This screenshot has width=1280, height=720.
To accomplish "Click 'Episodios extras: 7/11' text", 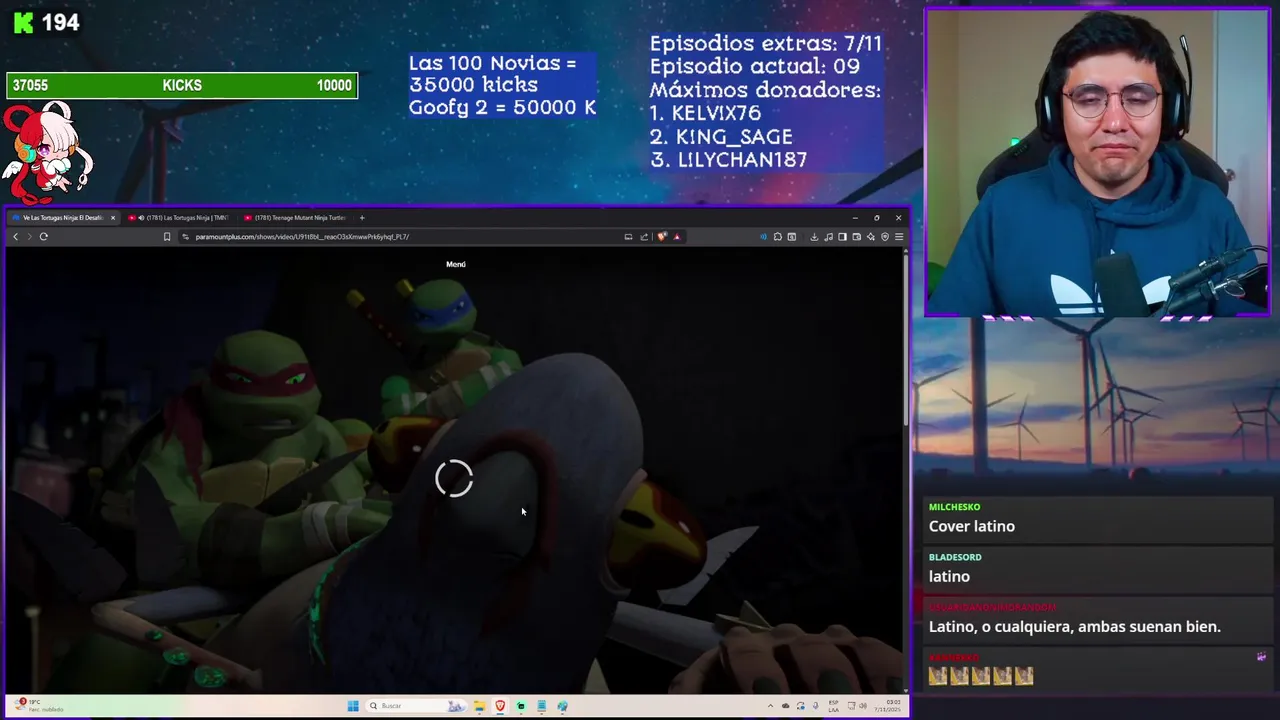I will 766,44.
